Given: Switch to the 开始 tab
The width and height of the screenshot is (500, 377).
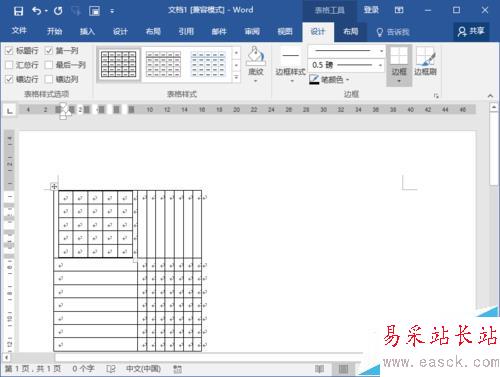Looking at the screenshot, I should (54, 31).
